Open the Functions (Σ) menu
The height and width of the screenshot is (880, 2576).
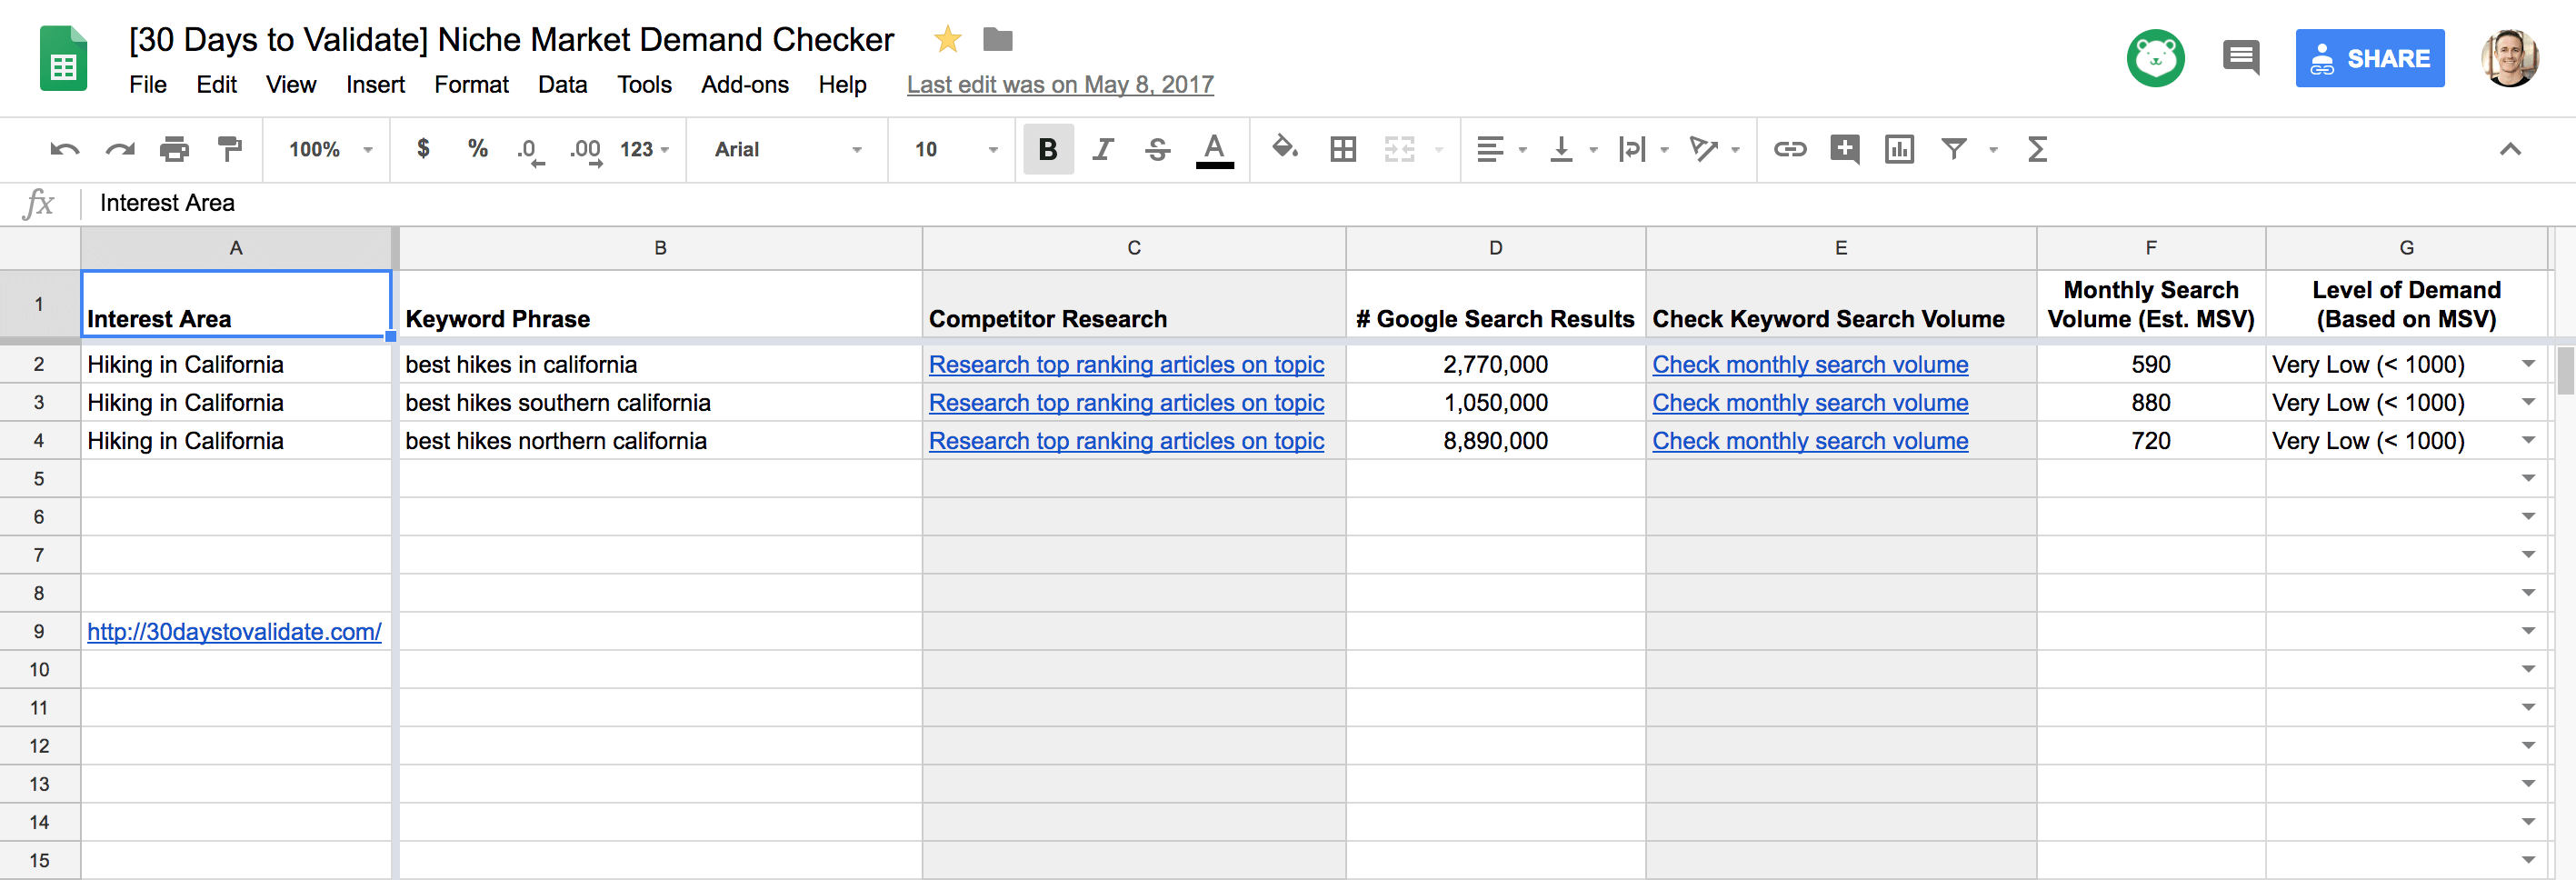pyautogui.click(x=2037, y=149)
